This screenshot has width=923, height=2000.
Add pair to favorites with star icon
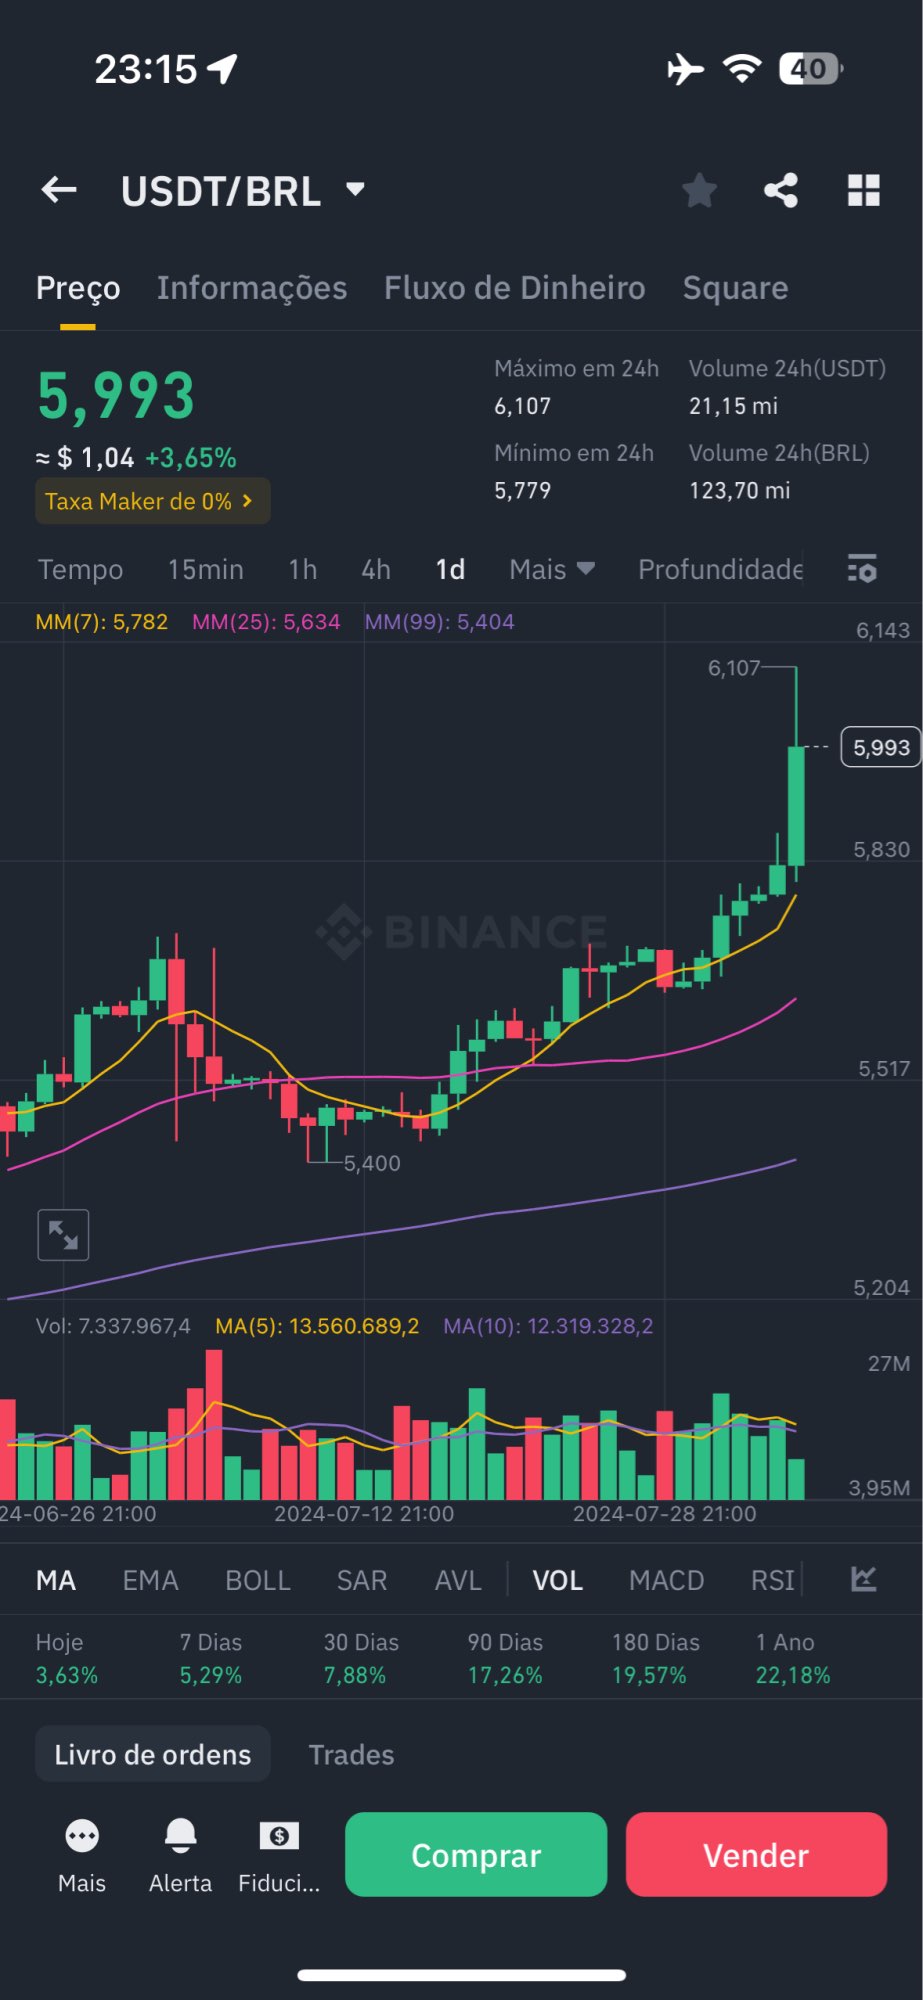point(700,190)
